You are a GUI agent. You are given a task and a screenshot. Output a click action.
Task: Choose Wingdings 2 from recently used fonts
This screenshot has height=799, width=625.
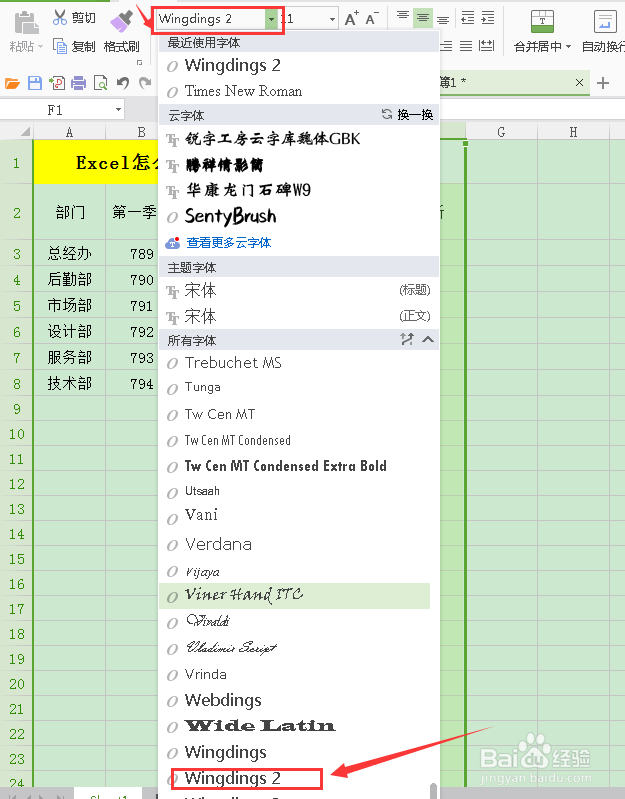click(298, 65)
